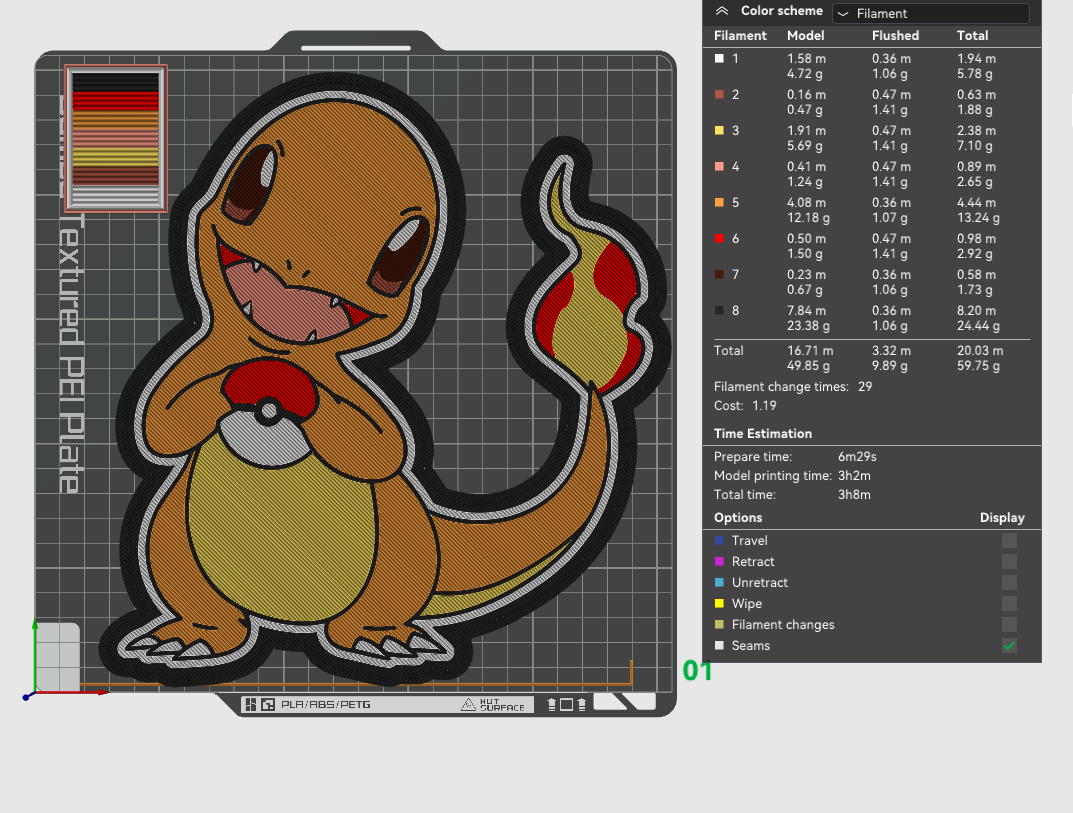Enable Unretract display
The height and width of the screenshot is (813, 1073).
[1009, 582]
